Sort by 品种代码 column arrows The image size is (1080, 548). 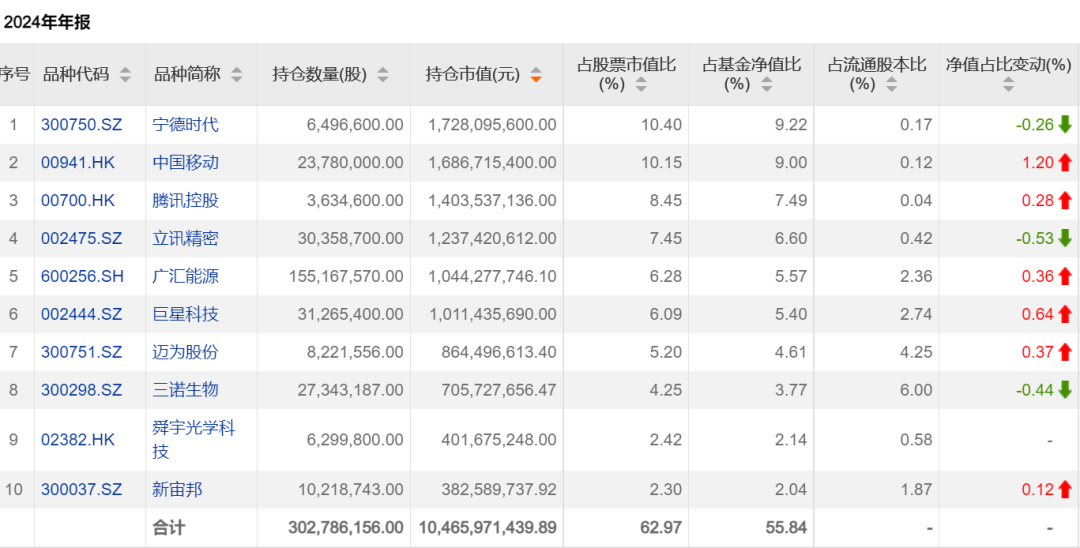(125, 75)
